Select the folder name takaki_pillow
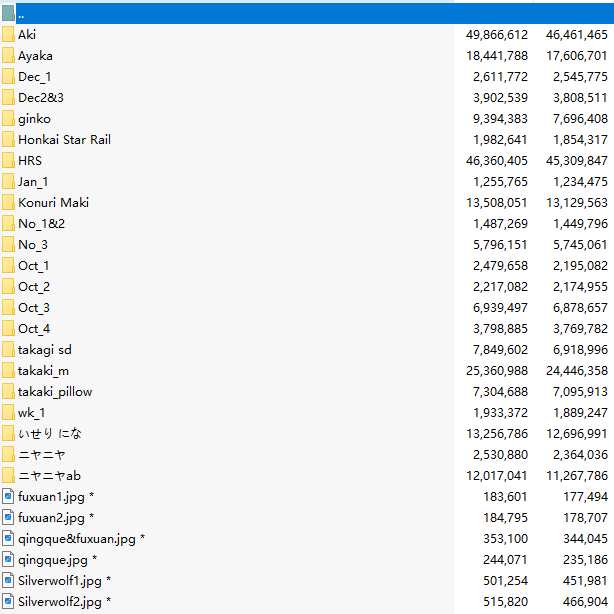Screen dimensions: 614x614 tap(55, 392)
